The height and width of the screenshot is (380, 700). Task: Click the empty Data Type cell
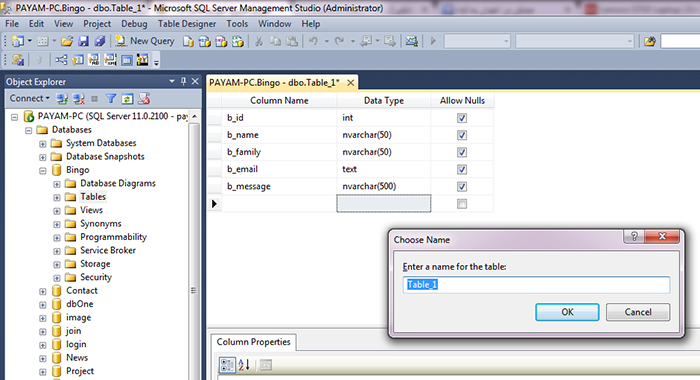point(383,204)
